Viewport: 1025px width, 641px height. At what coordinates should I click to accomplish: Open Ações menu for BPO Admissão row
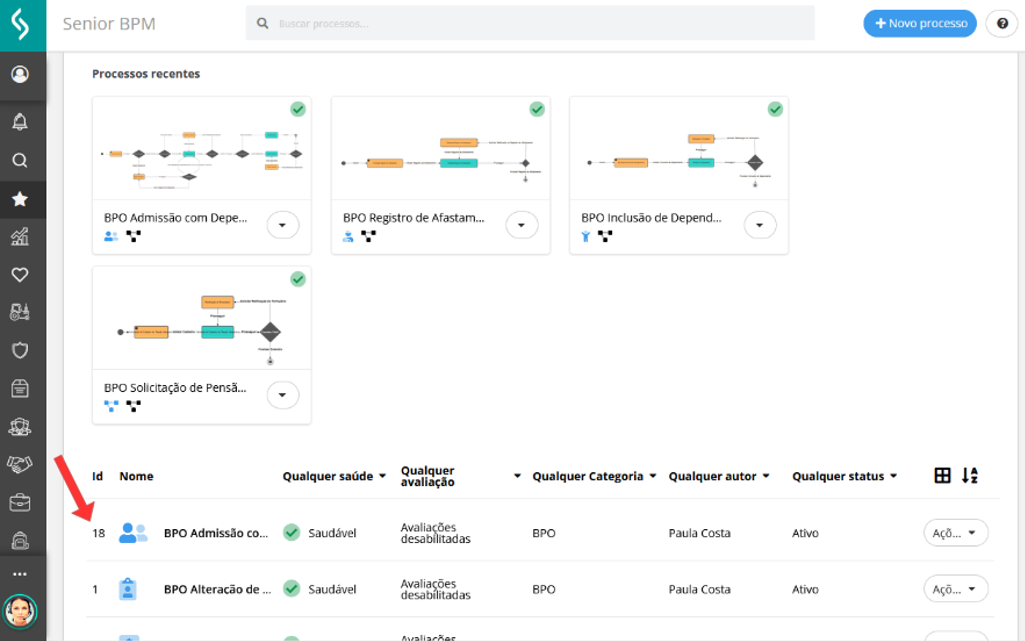(955, 533)
